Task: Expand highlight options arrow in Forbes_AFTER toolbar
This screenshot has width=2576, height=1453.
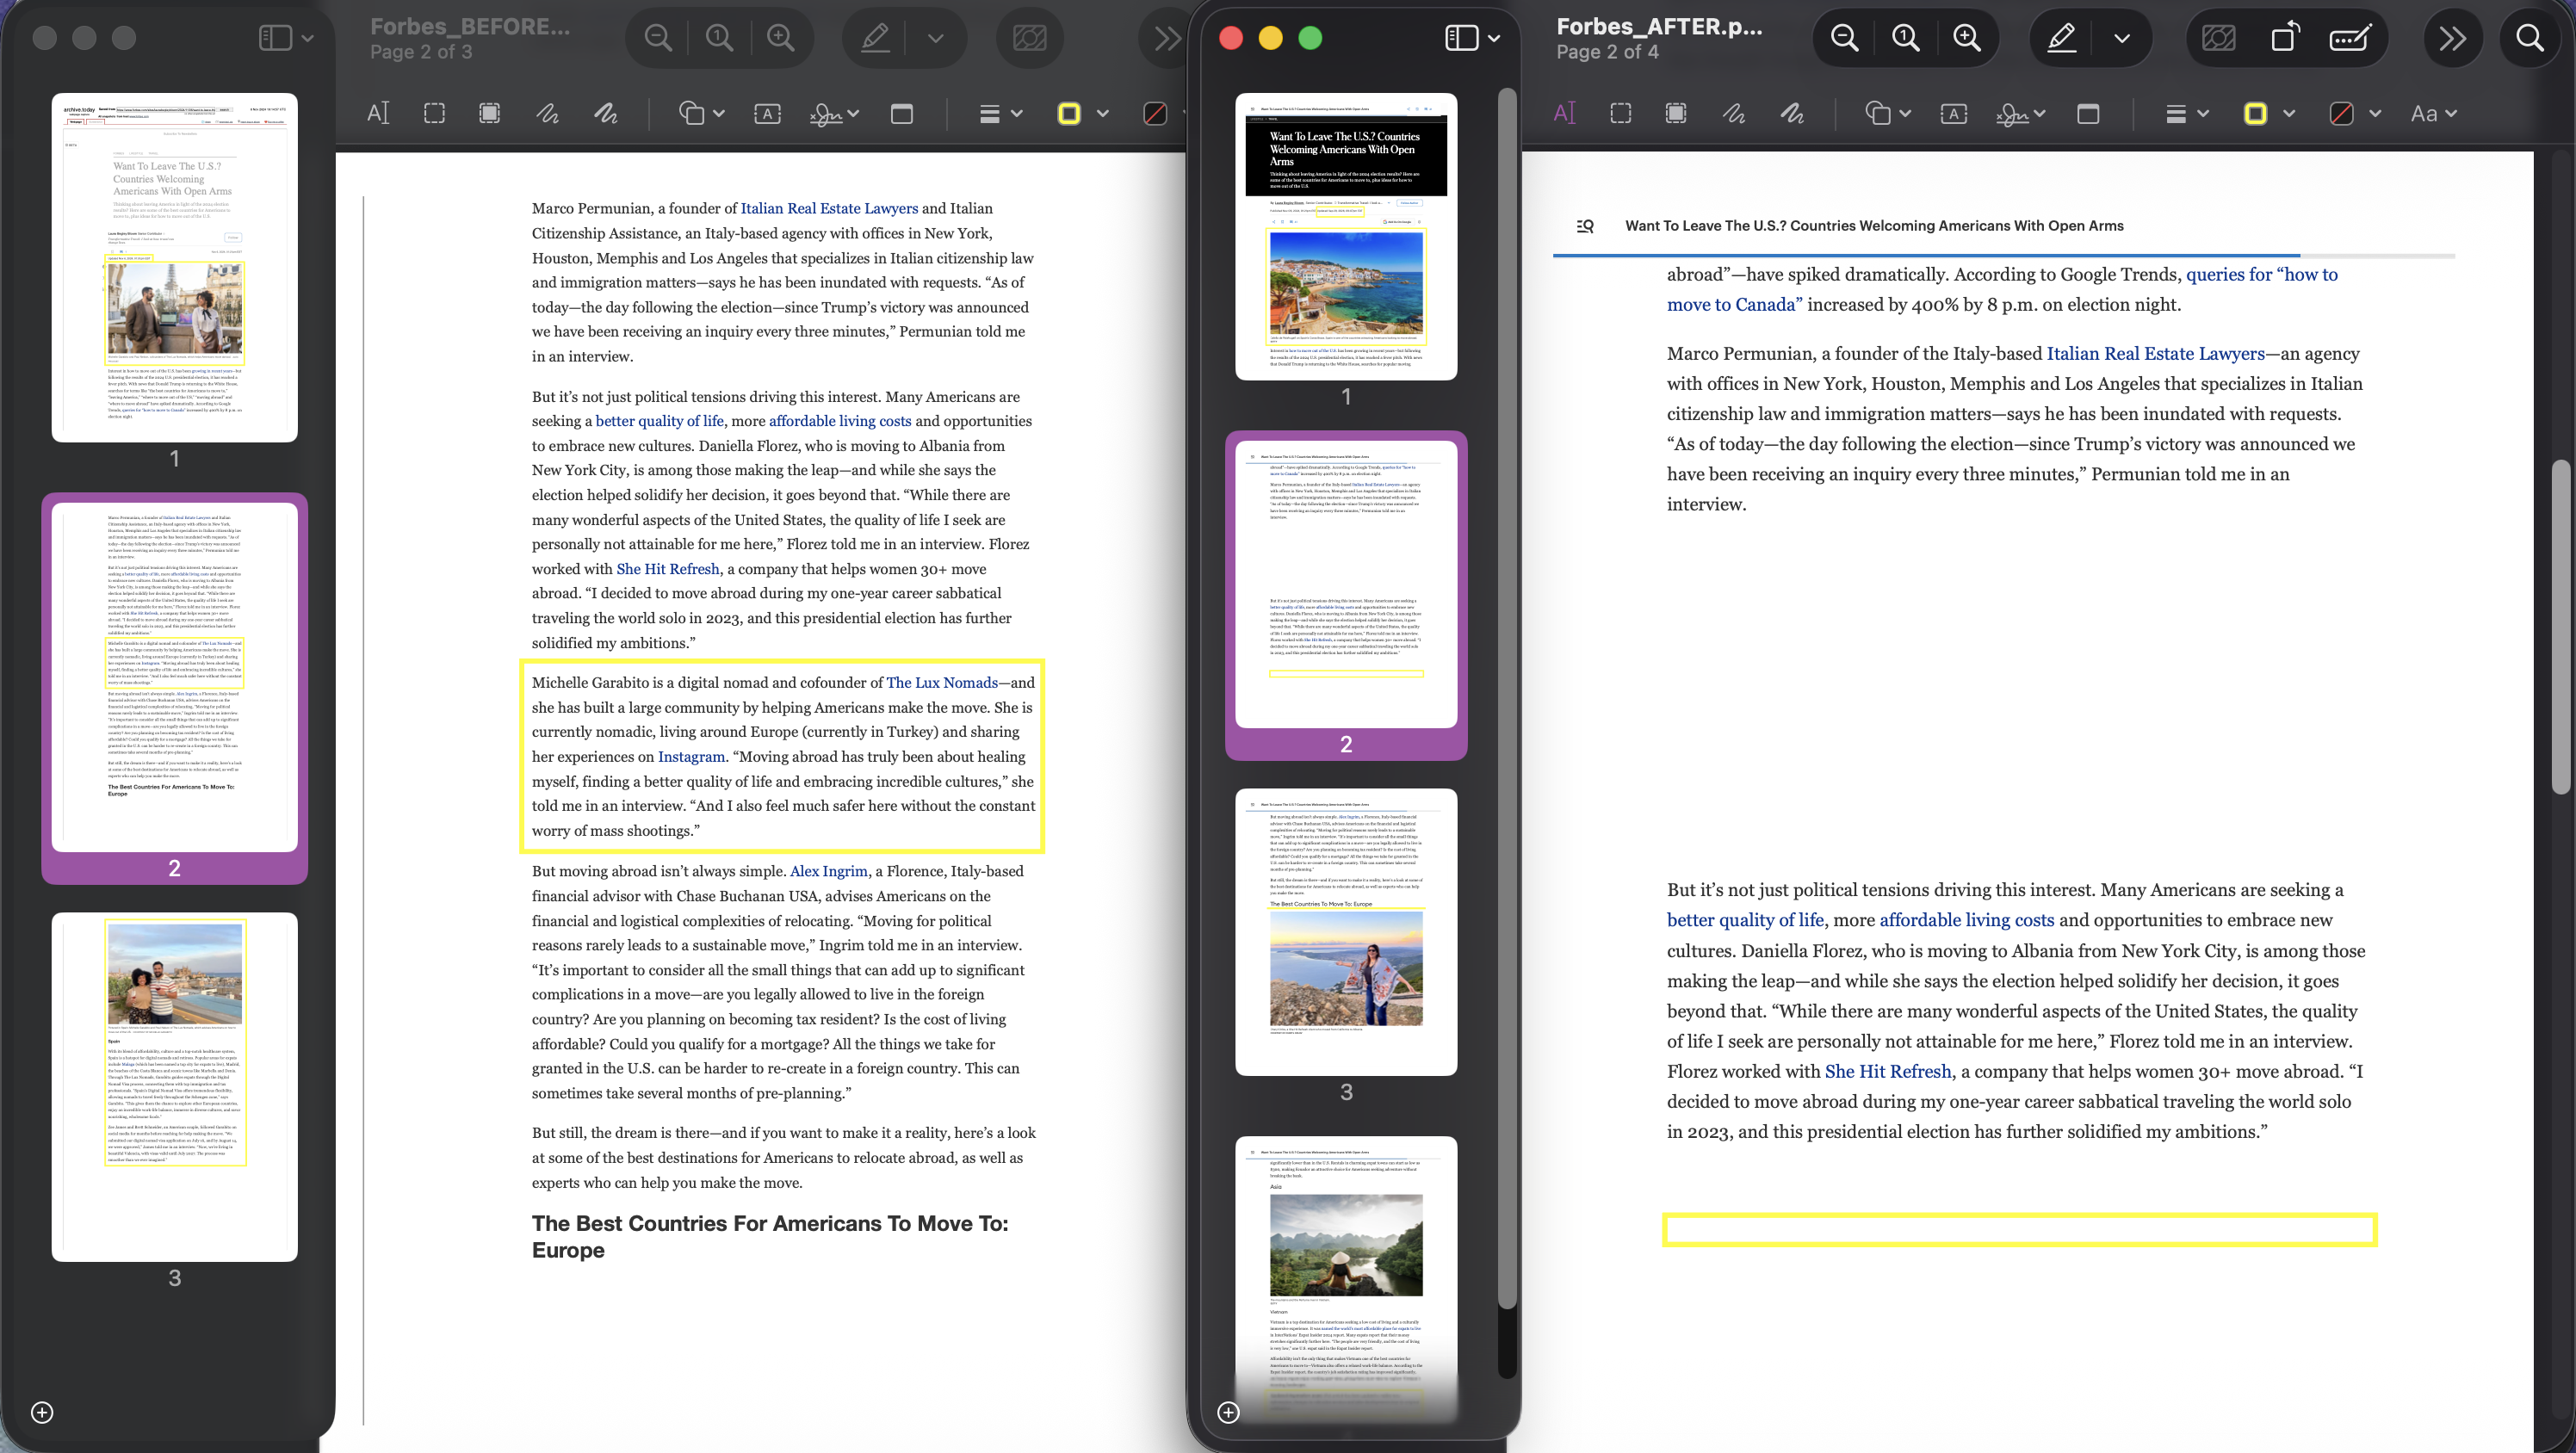Action: [x=2122, y=38]
